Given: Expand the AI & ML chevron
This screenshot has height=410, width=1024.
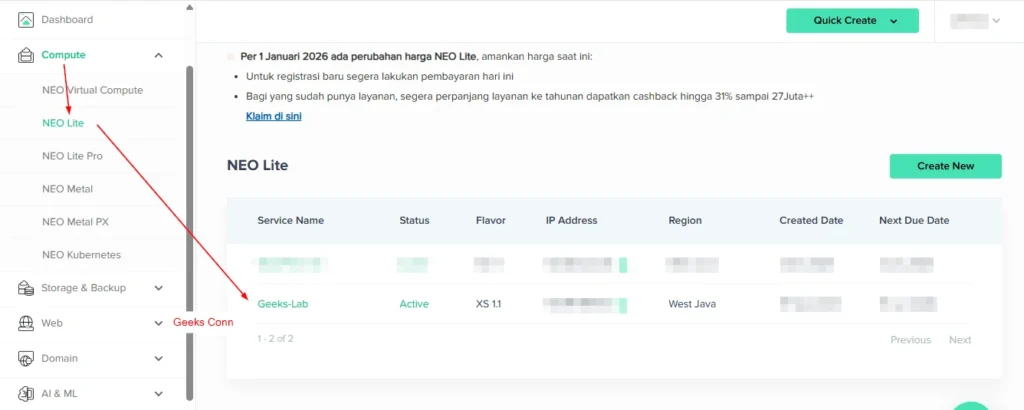Looking at the screenshot, I should pos(158,394).
